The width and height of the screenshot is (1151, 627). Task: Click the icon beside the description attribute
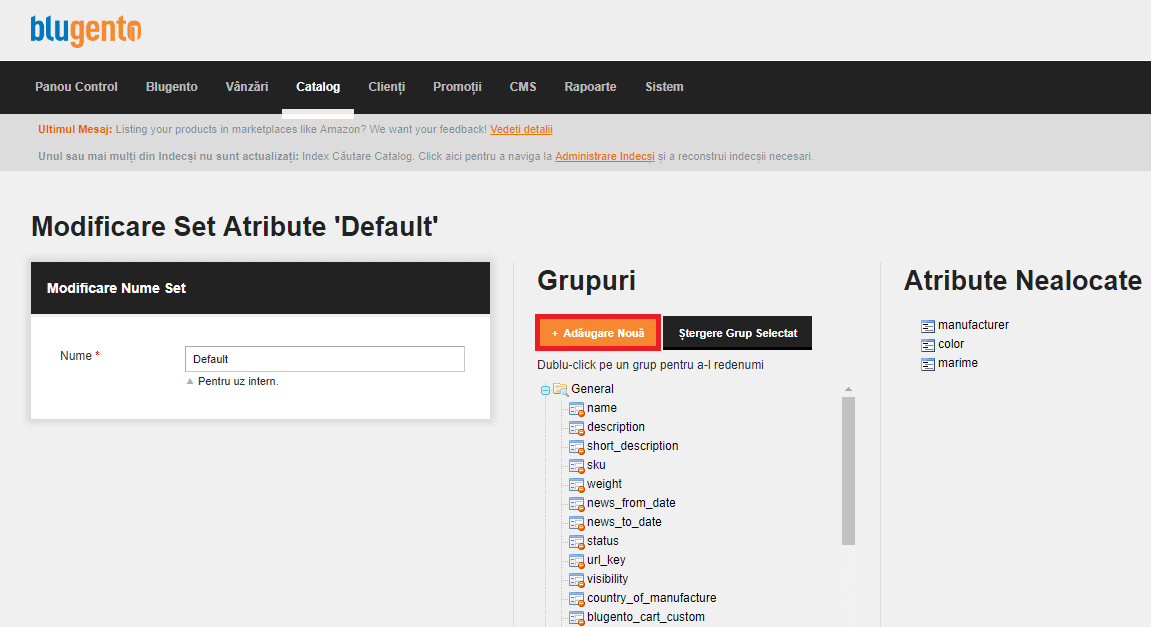pyautogui.click(x=577, y=428)
